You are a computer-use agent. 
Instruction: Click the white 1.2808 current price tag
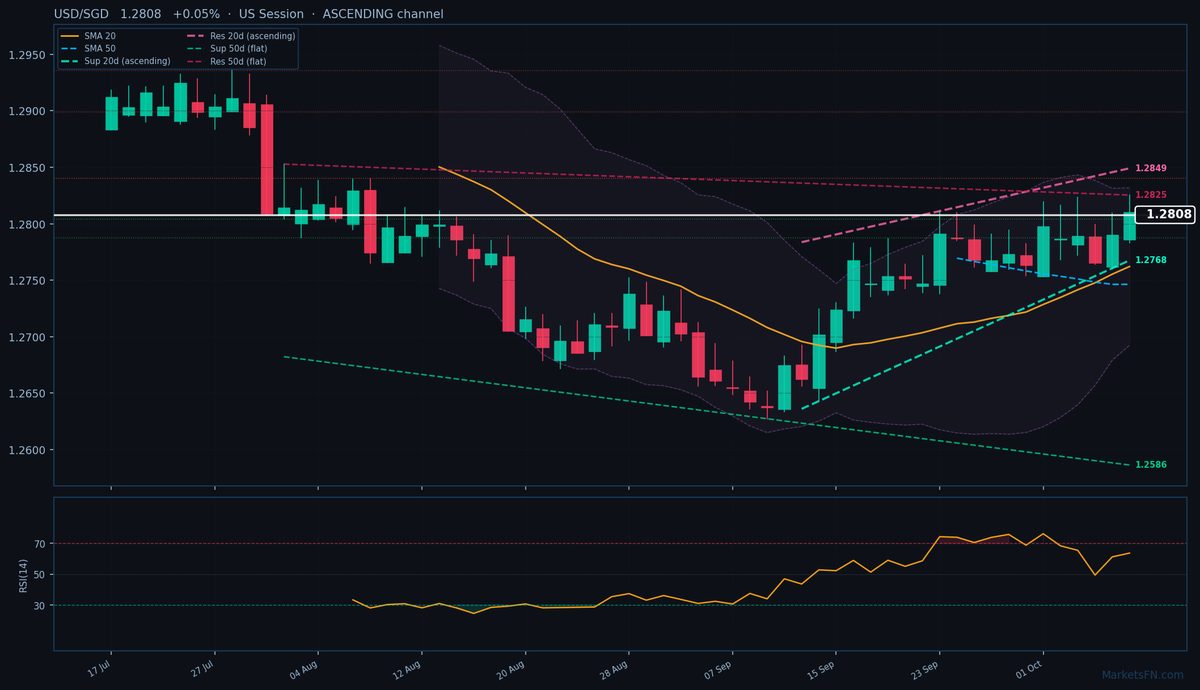coord(1167,214)
